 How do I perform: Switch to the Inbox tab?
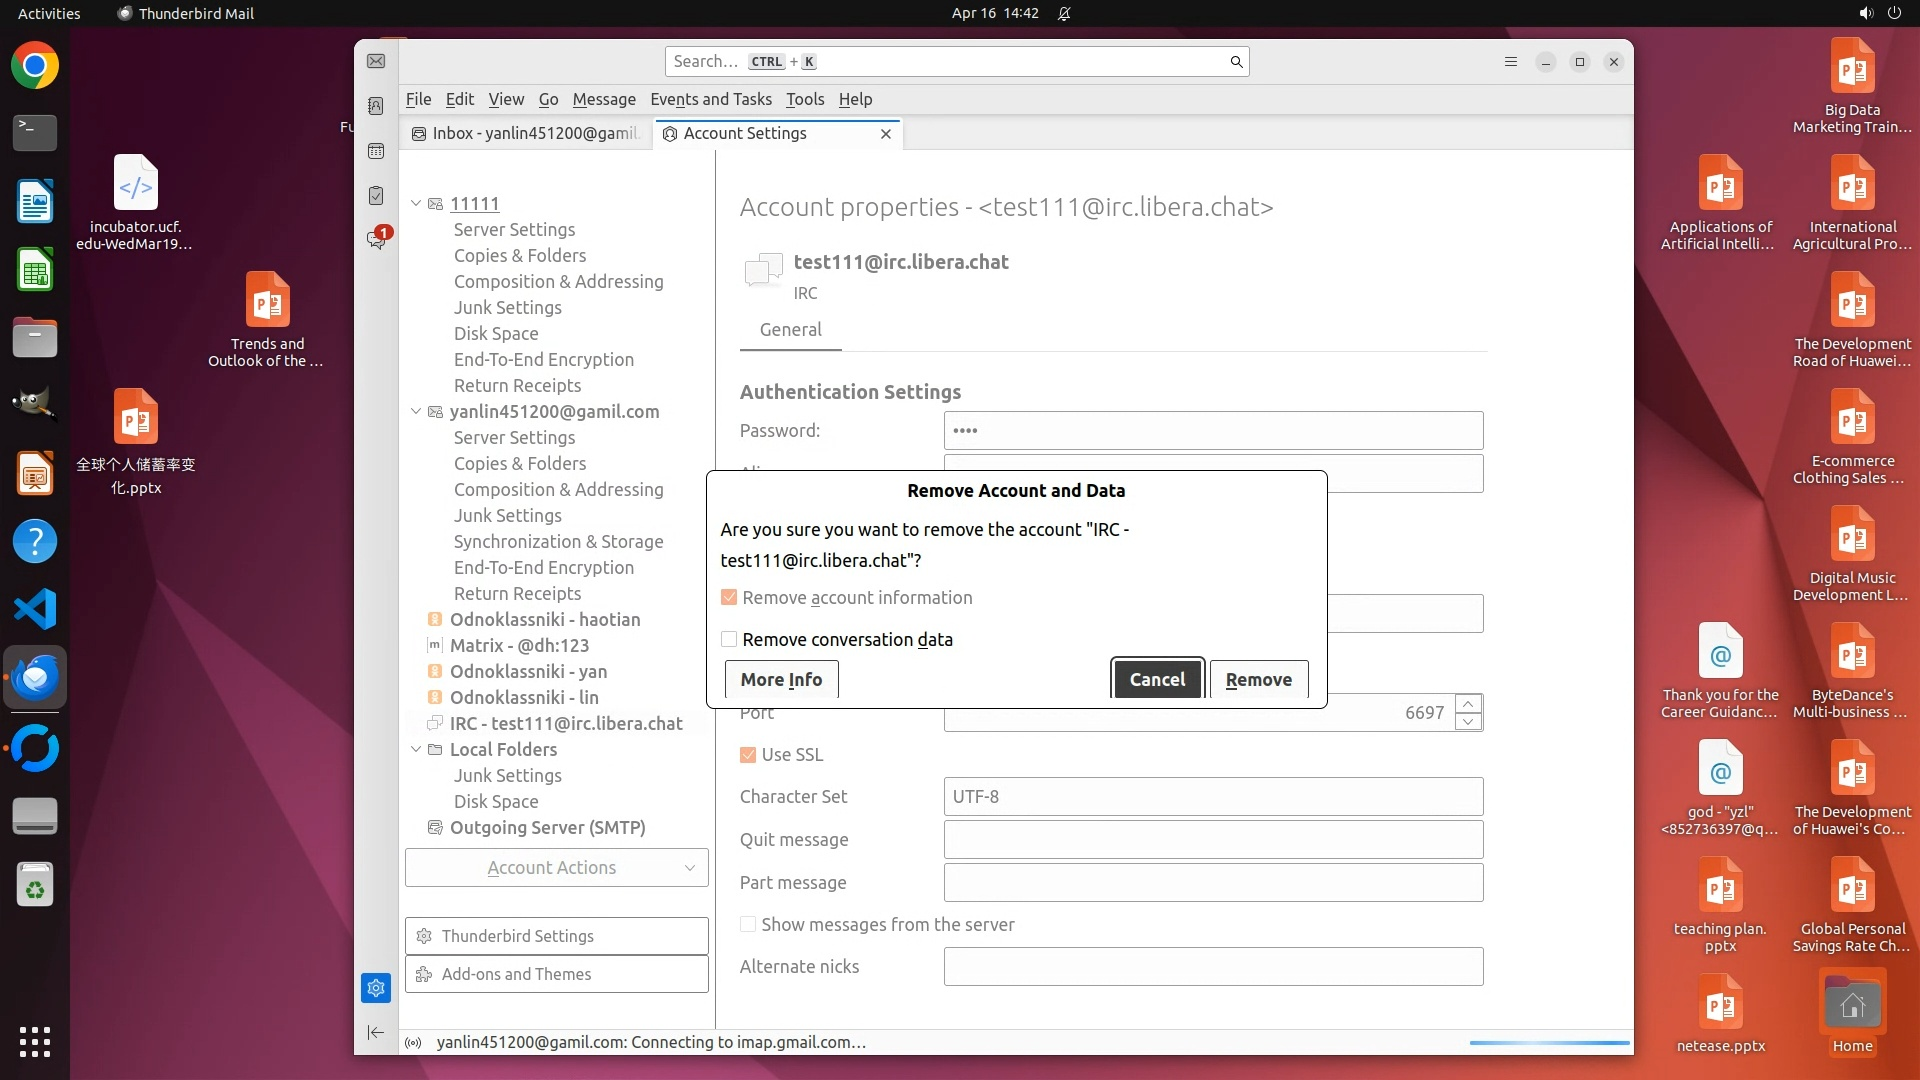point(527,134)
